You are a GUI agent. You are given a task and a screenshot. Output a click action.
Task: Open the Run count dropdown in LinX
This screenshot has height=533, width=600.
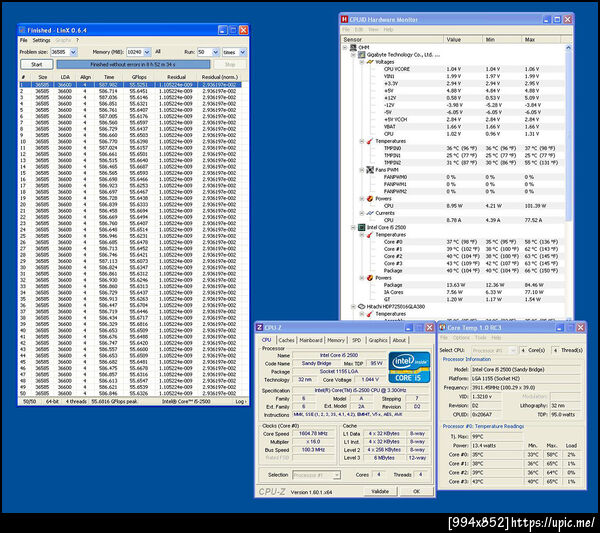point(216,52)
